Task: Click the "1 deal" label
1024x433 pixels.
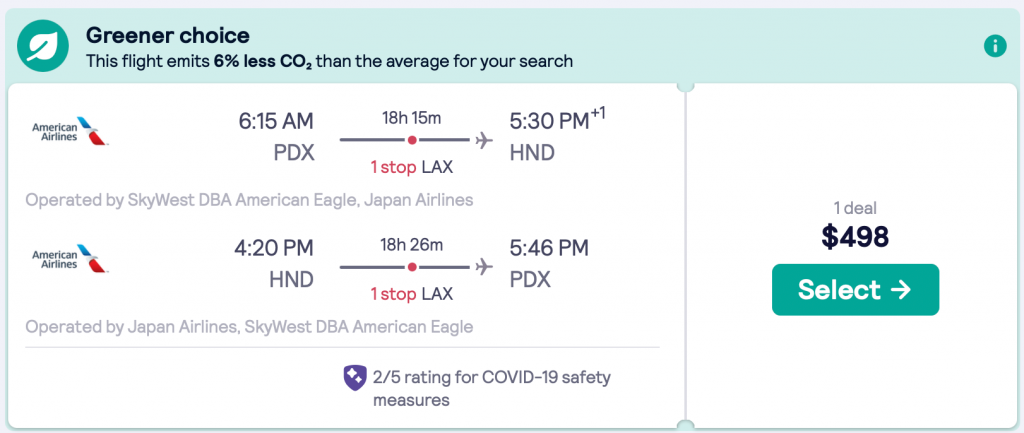Action: (x=855, y=207)
